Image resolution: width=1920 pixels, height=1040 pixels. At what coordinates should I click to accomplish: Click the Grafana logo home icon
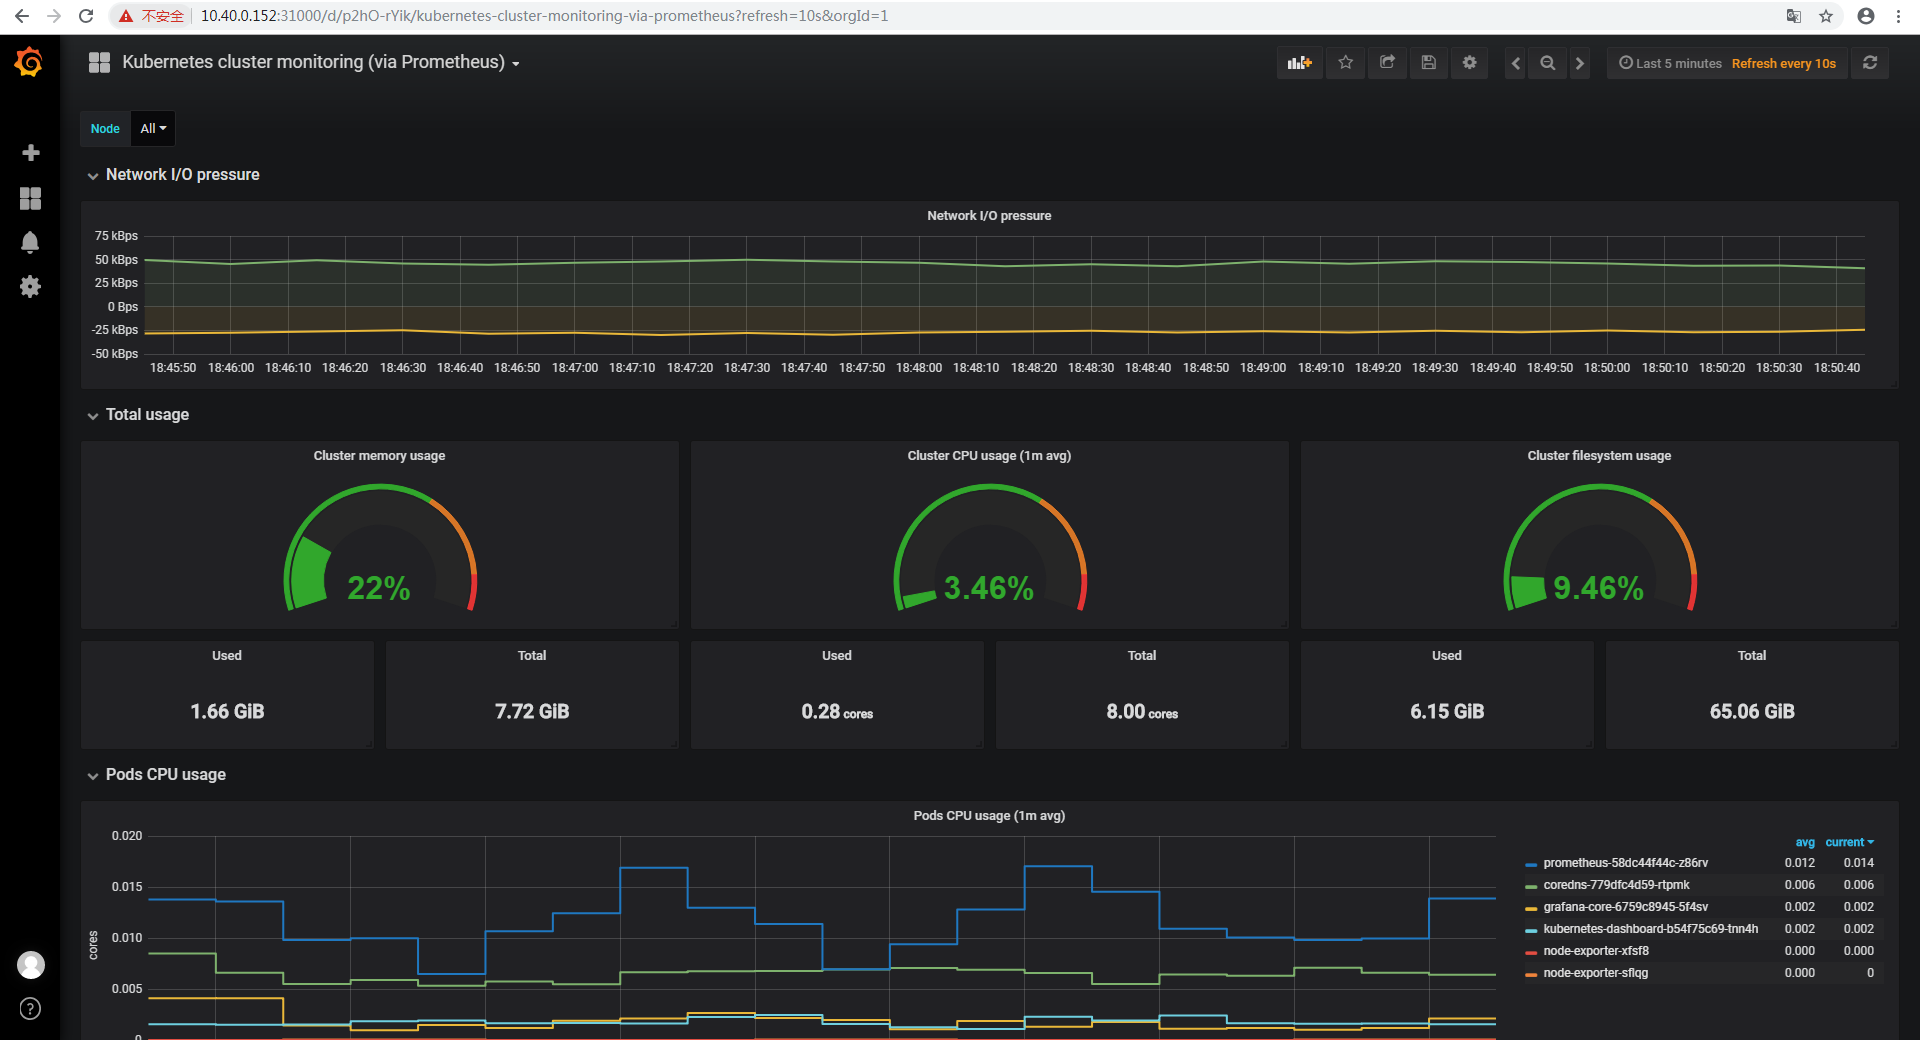[x=29, y=63]
